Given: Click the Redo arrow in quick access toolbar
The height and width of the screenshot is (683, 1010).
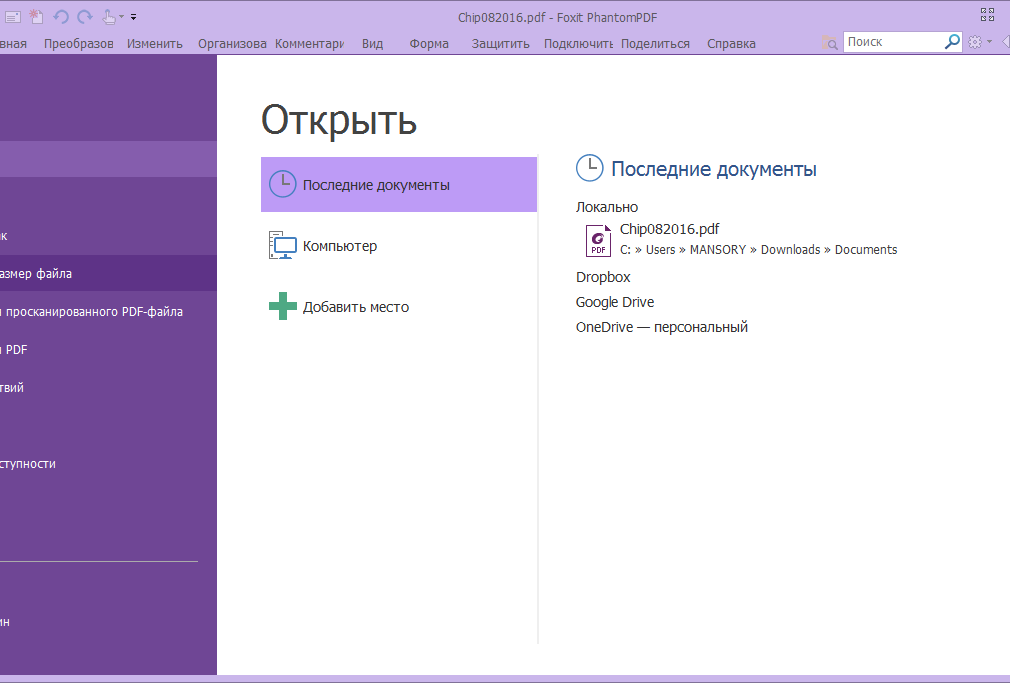Looking at the screenshot, I should click(84, 17).
